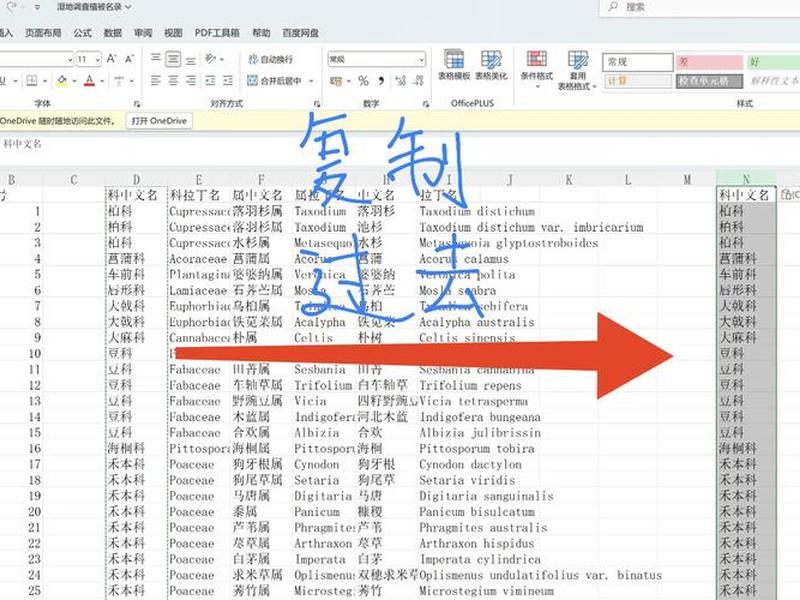800x600 pixels.
Task: Click 打开 OneDrive button
Action: pos(159,121)
